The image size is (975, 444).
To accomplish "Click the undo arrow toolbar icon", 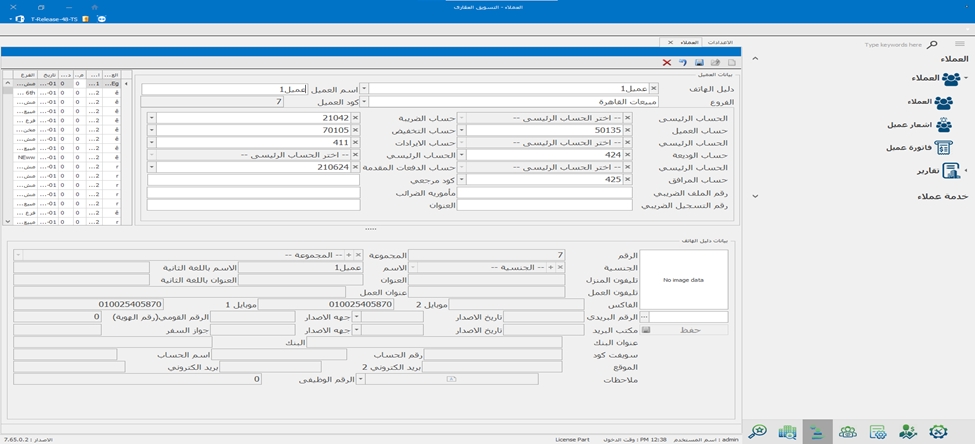I will (682, 63).
